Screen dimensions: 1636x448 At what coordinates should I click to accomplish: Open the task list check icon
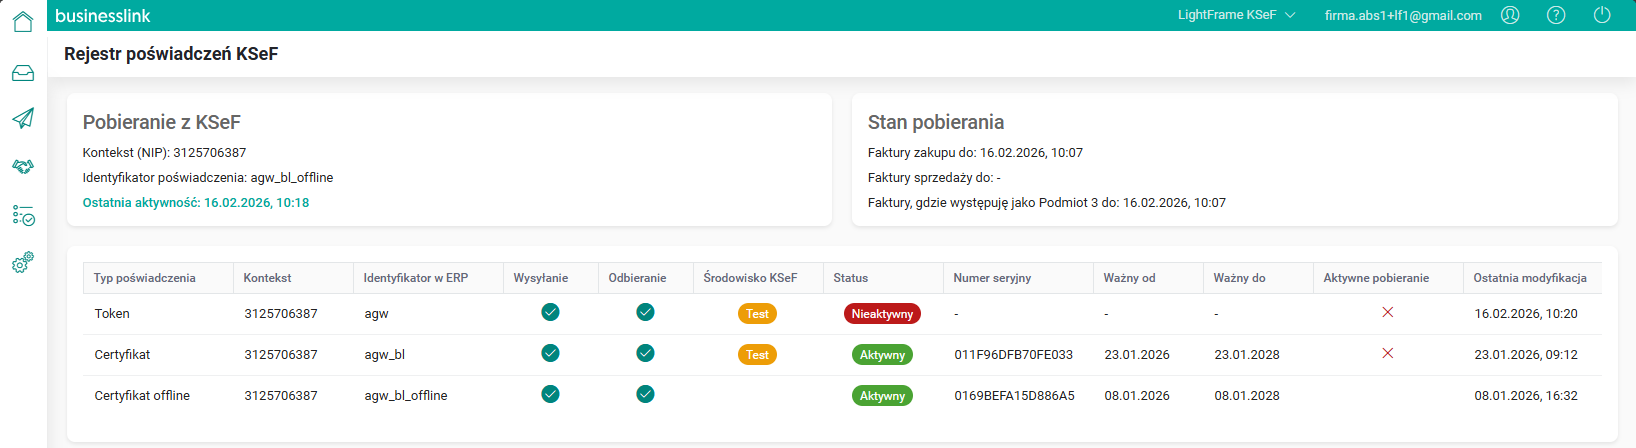(23, 215)
